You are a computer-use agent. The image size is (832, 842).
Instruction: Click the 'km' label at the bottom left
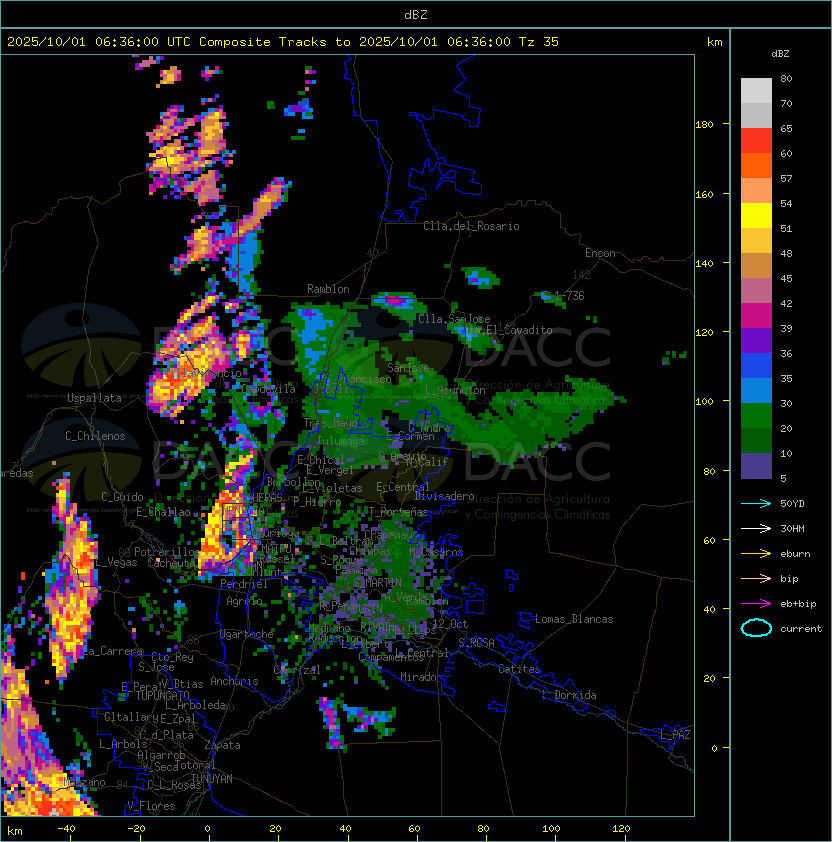click(15, 831)
